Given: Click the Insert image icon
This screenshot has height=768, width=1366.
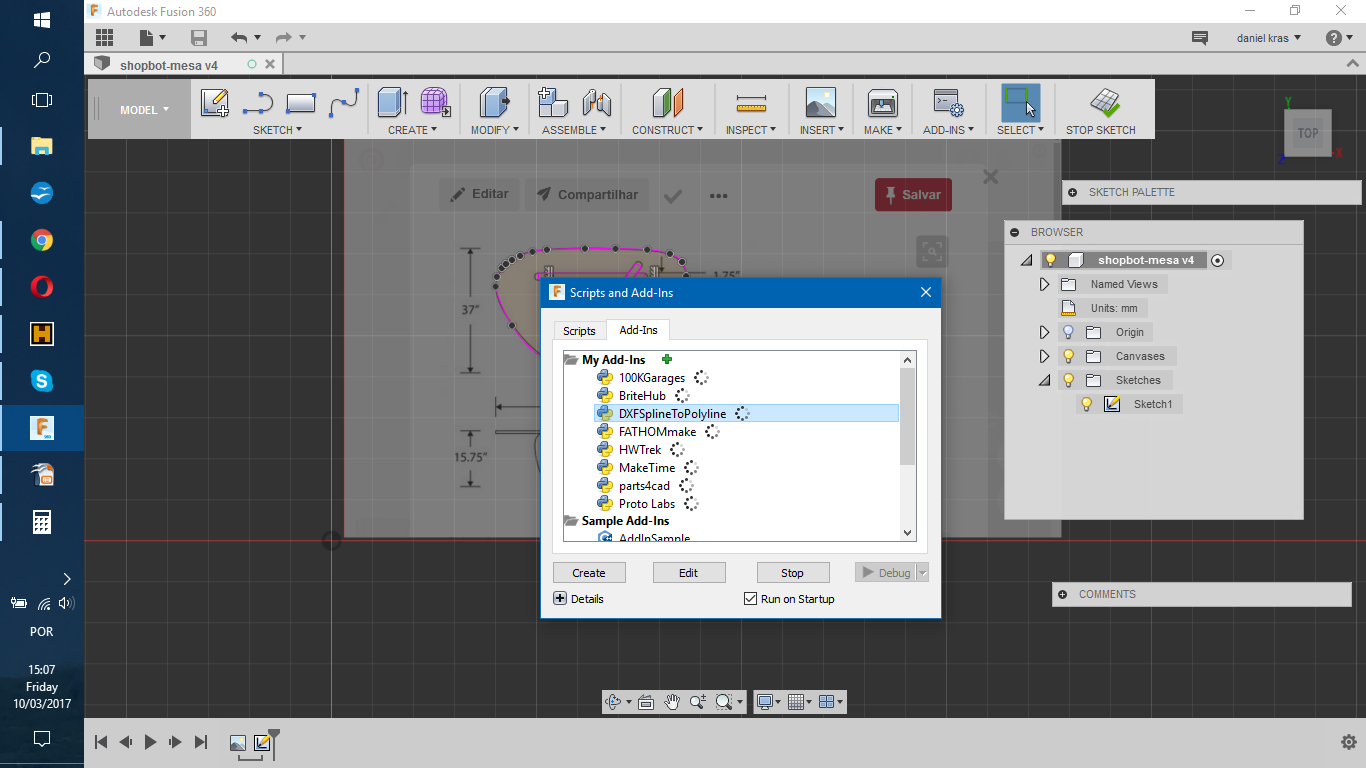Looking at the screenshot, I should (x=821, y=102).
